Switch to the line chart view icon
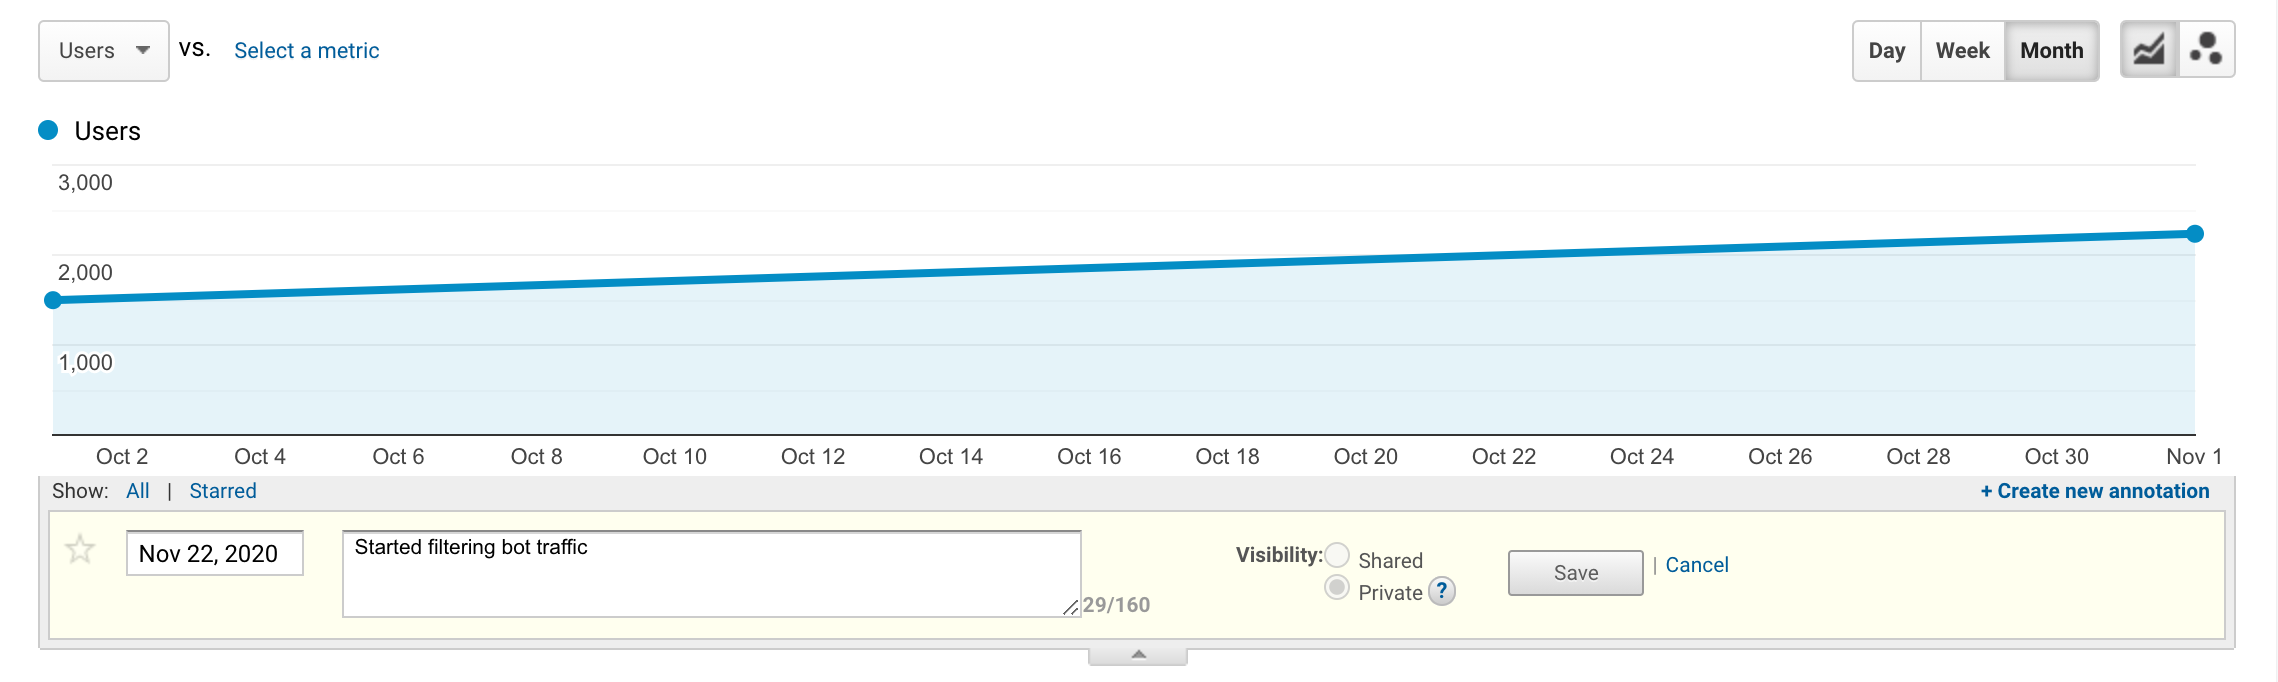The height and width of the screenshot is (682, 2278). tap(2148, 49)
